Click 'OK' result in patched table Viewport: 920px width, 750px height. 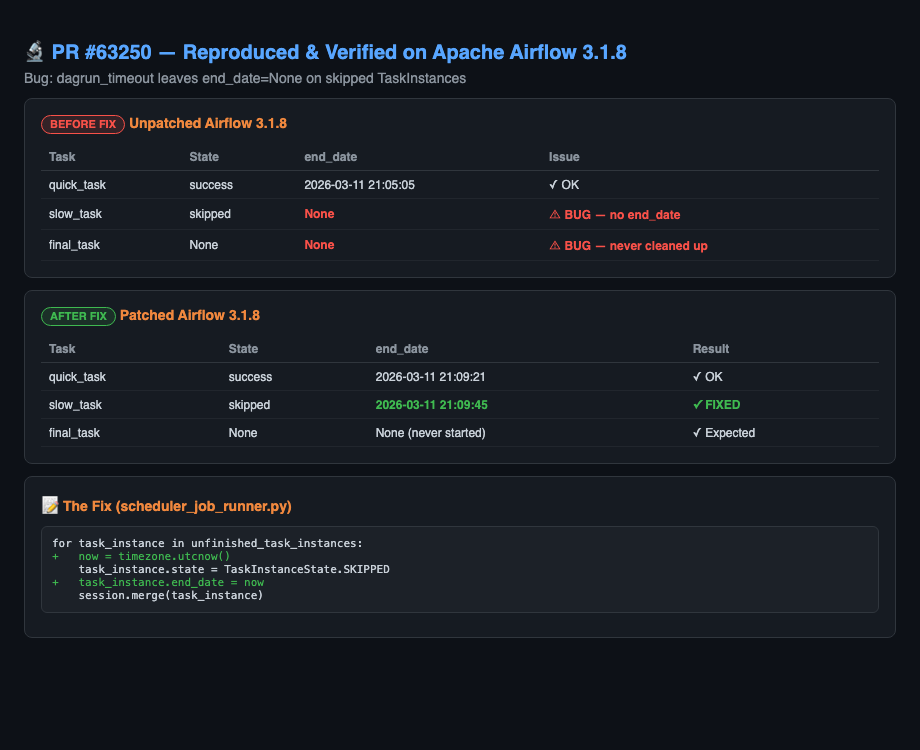click(708, 377)
